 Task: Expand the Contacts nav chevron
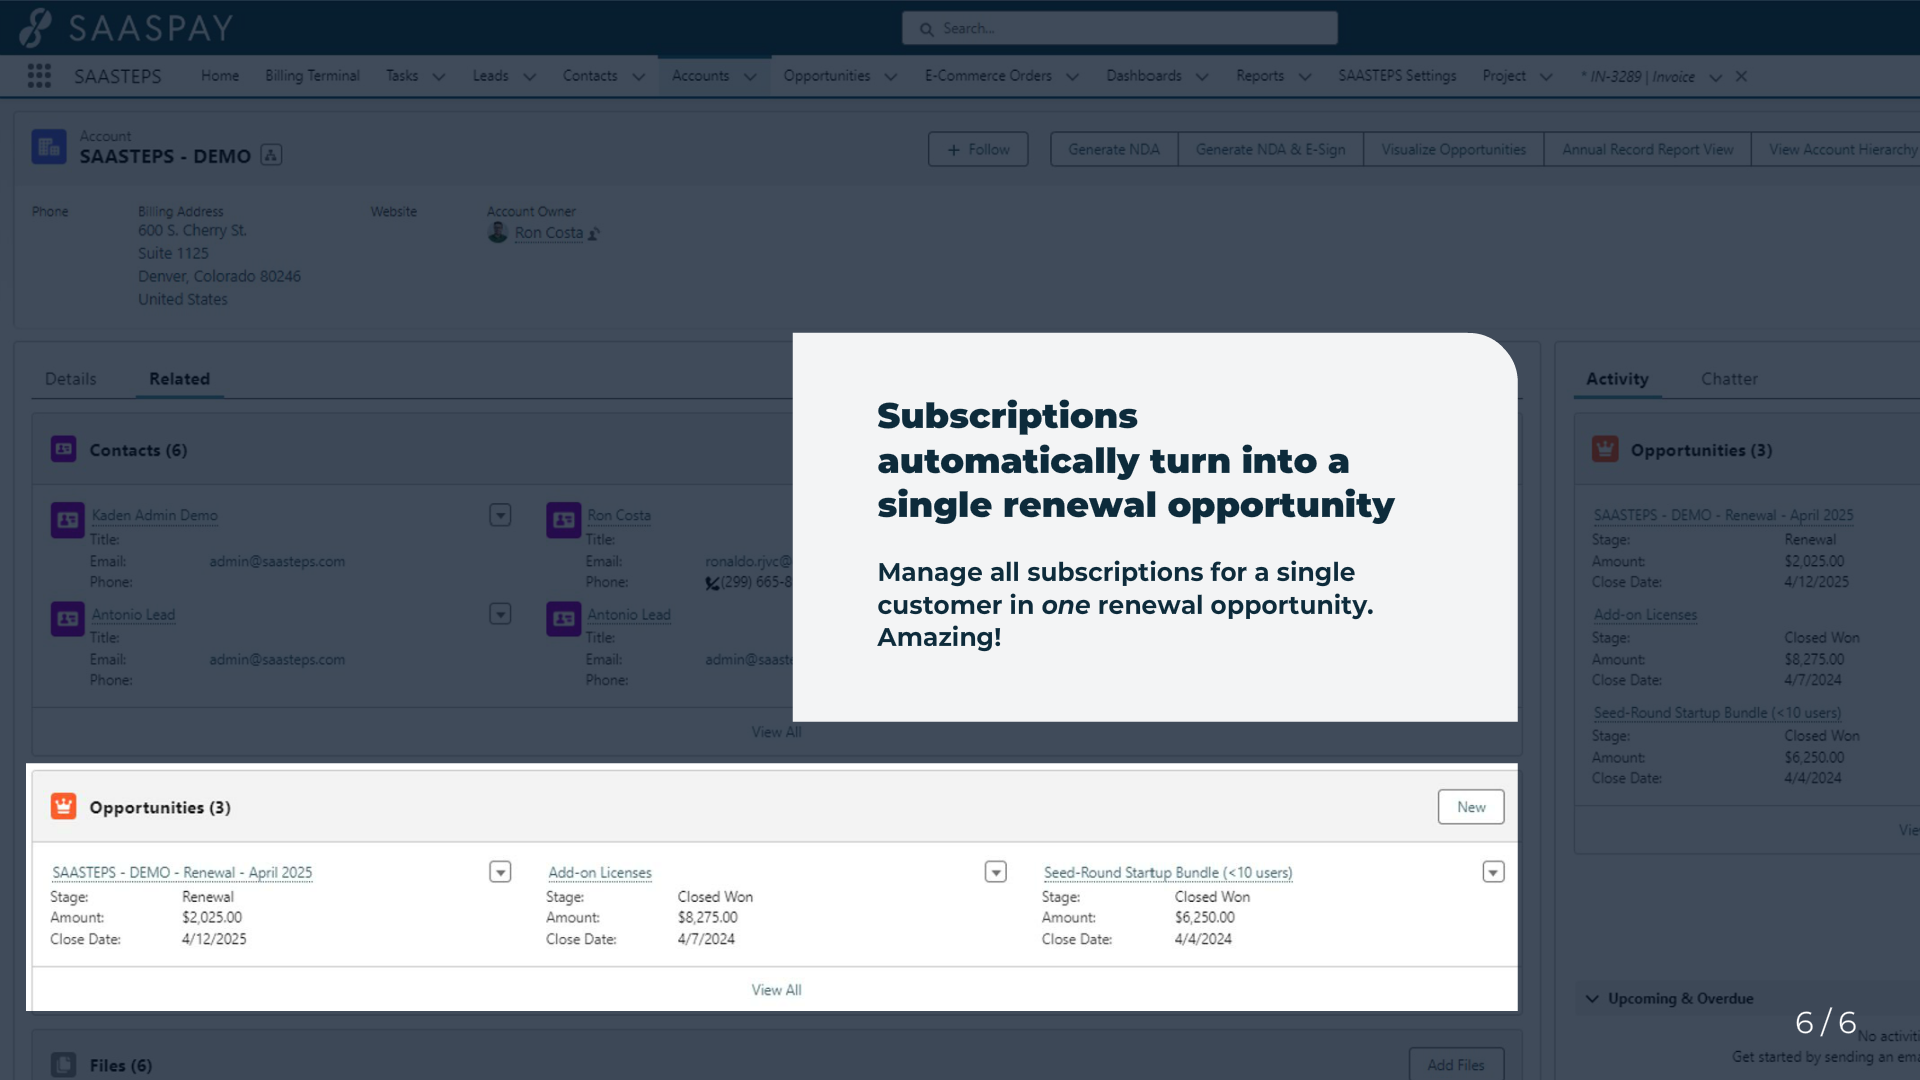[x=638, y=77]
